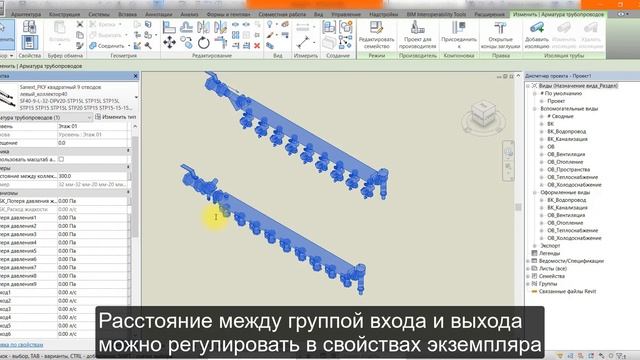Open the Архитектура ribbon tab
The image size is (640, 360).
pos(26,14)
